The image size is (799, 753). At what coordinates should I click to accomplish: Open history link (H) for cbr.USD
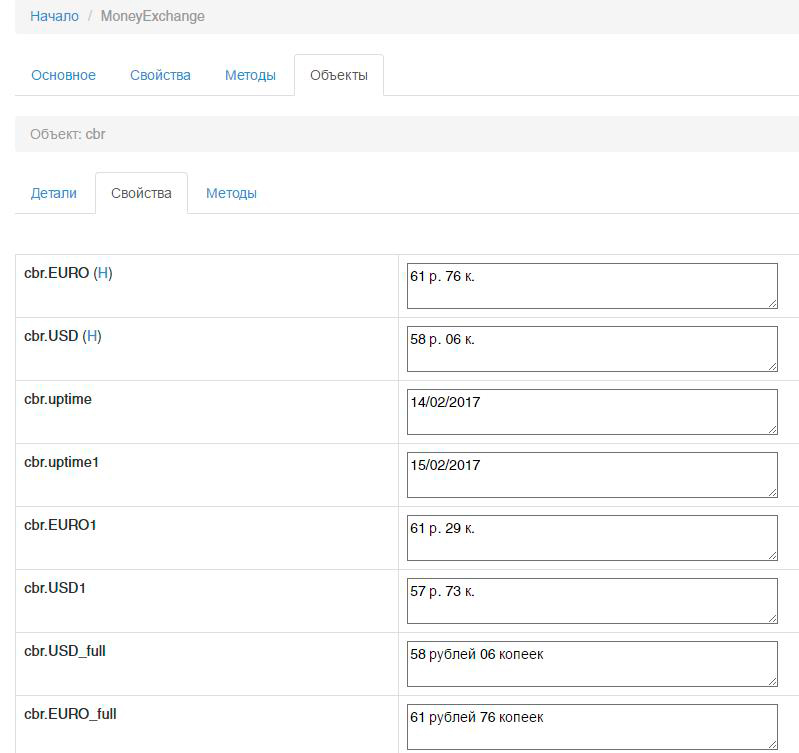click(x=92, y=336)
